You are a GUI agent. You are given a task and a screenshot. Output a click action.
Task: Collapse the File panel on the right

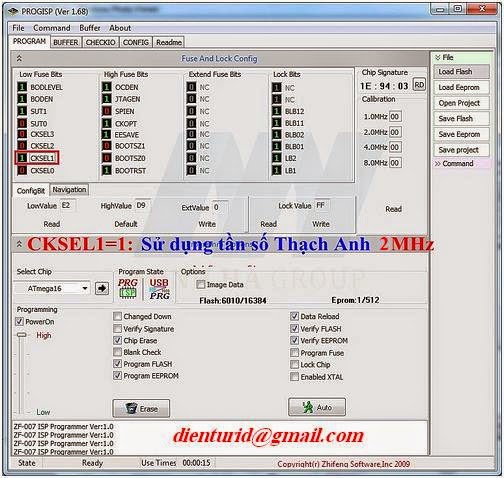point(437,57)
